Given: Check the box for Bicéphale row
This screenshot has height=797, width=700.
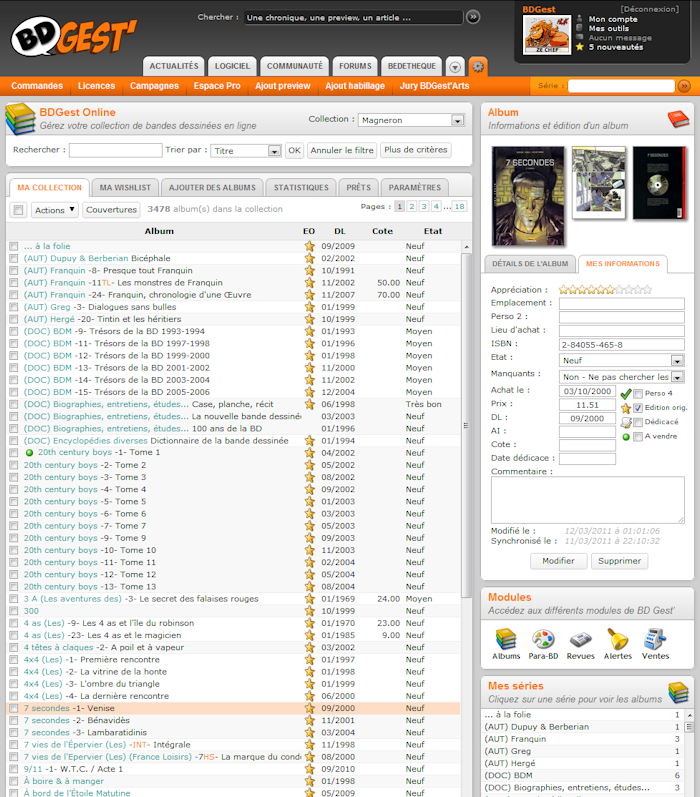Looking at the screenshot, I should click(x=14, y=258).
